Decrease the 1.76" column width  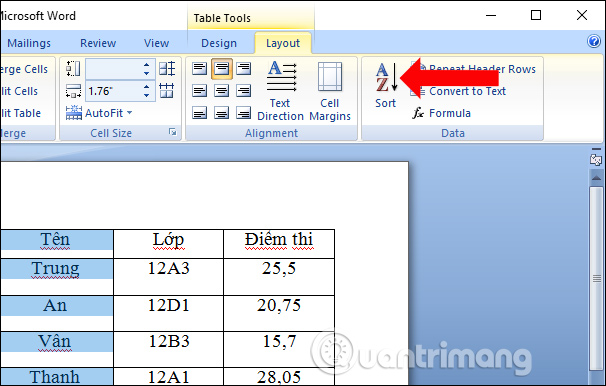[x=146, y=95]
